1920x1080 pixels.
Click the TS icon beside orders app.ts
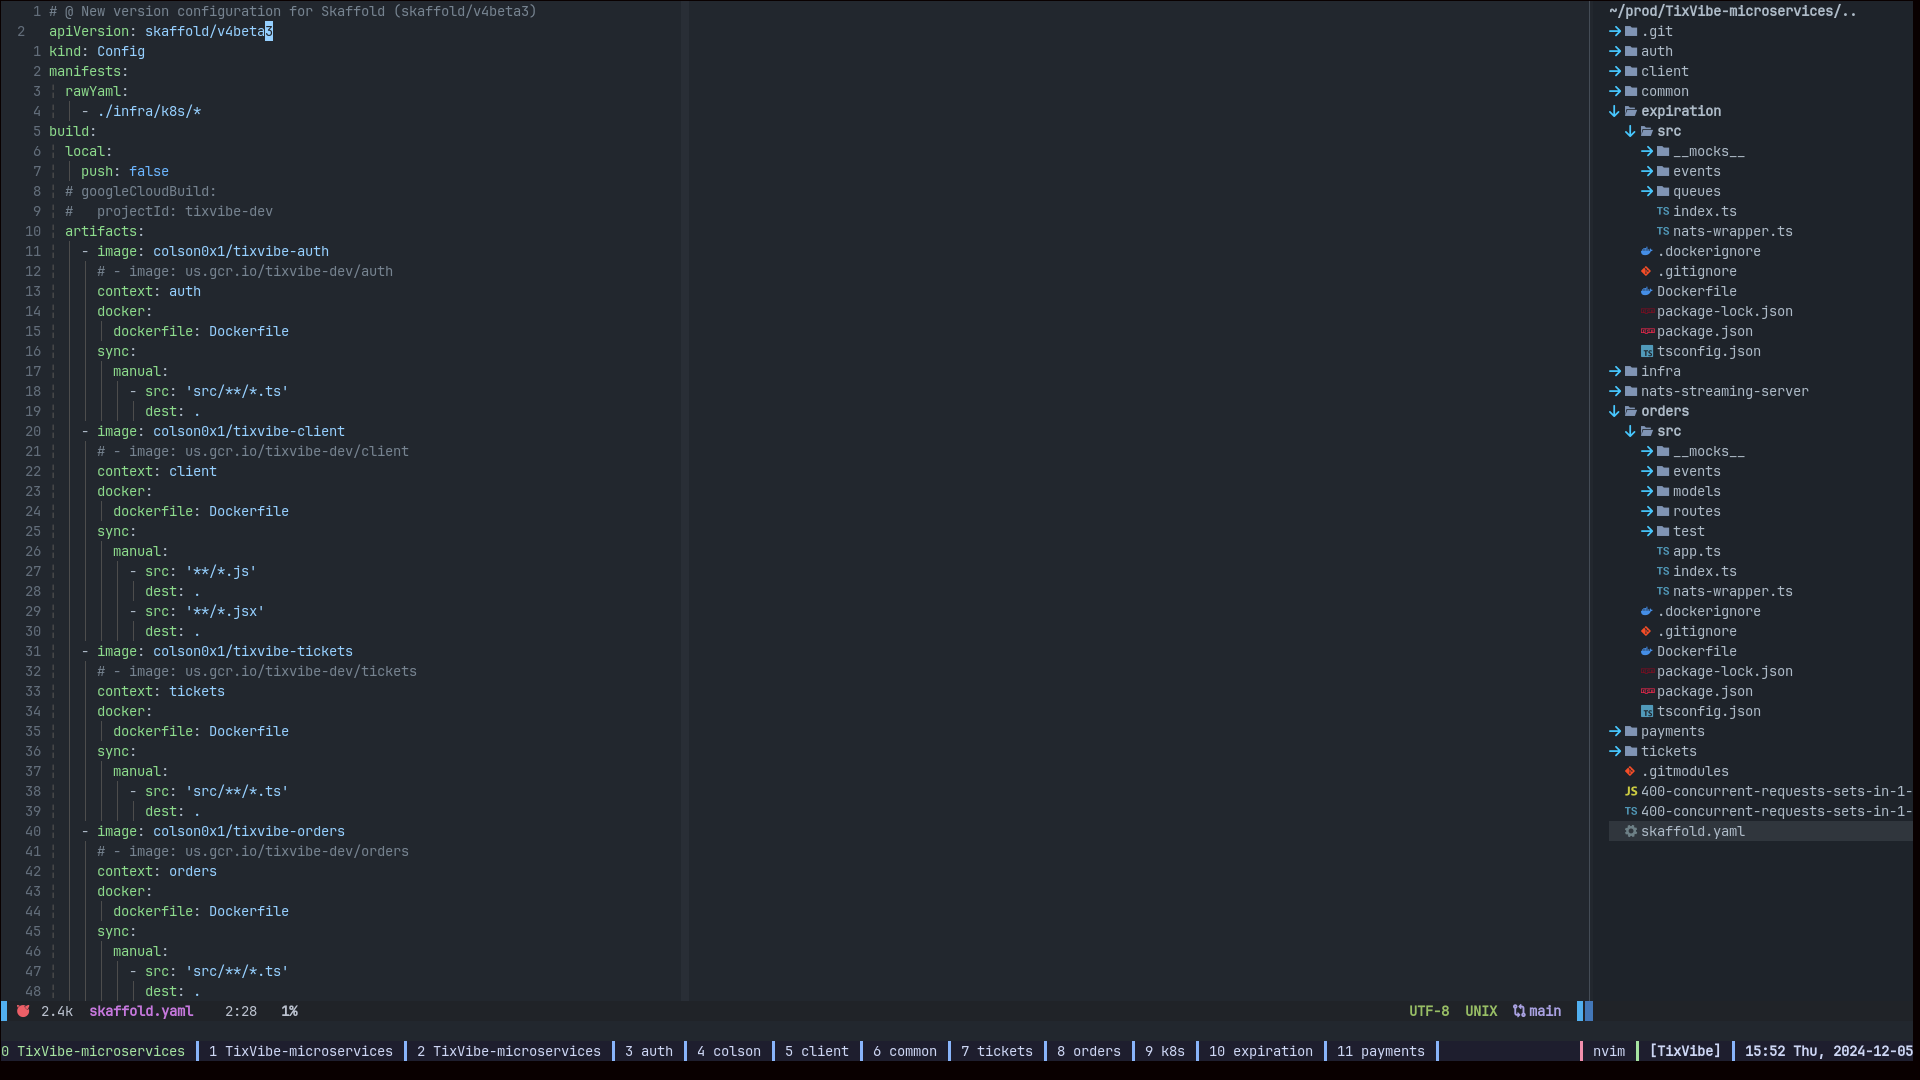point(1662,551)
